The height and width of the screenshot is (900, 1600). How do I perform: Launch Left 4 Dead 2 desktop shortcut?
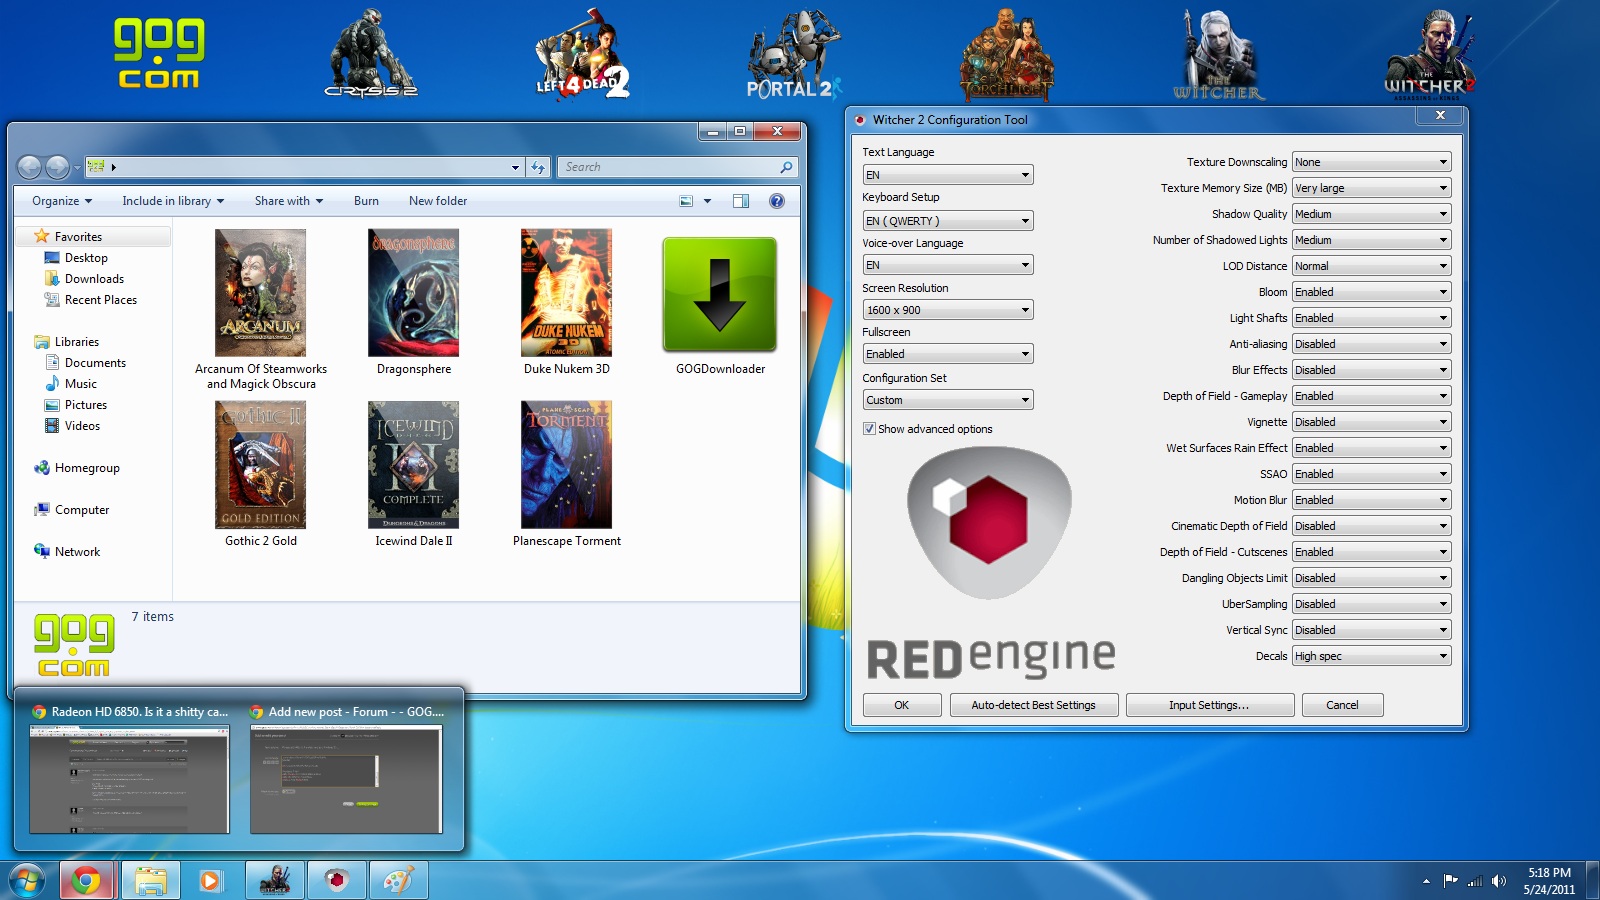pyautogui.click(x=582, y=54)
